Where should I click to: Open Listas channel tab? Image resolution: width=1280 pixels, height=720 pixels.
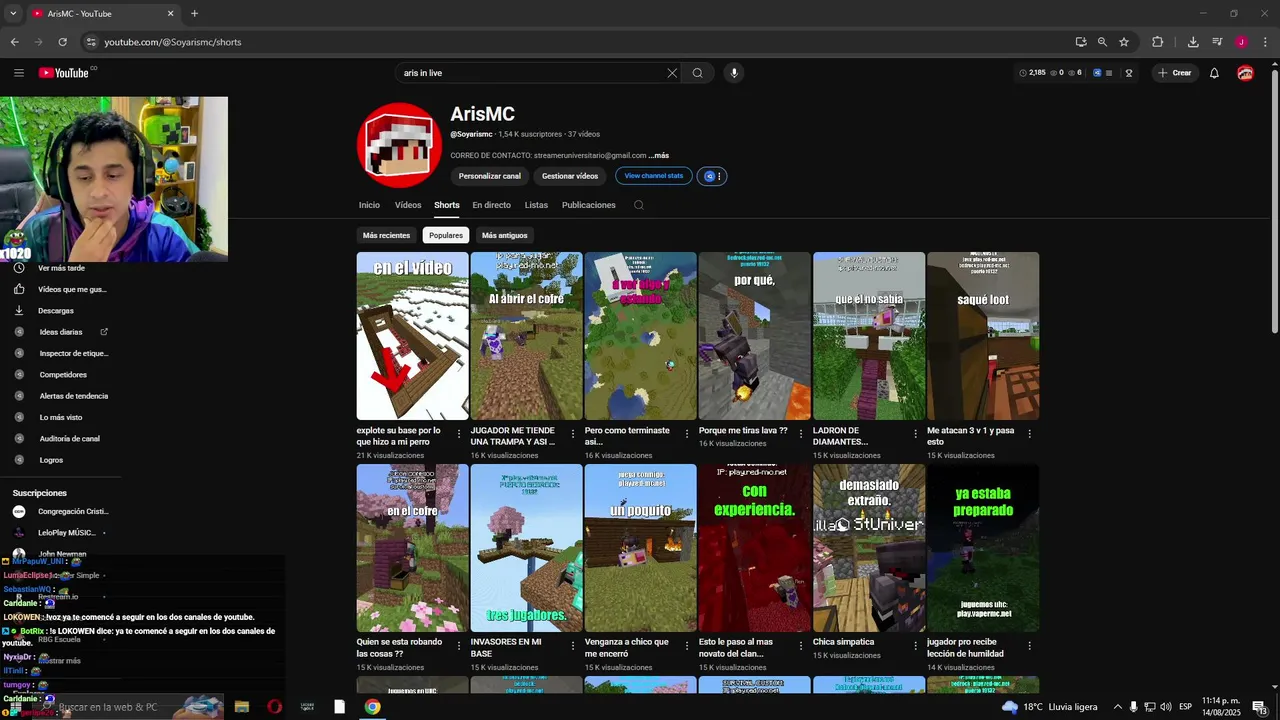tap(536, 205)
